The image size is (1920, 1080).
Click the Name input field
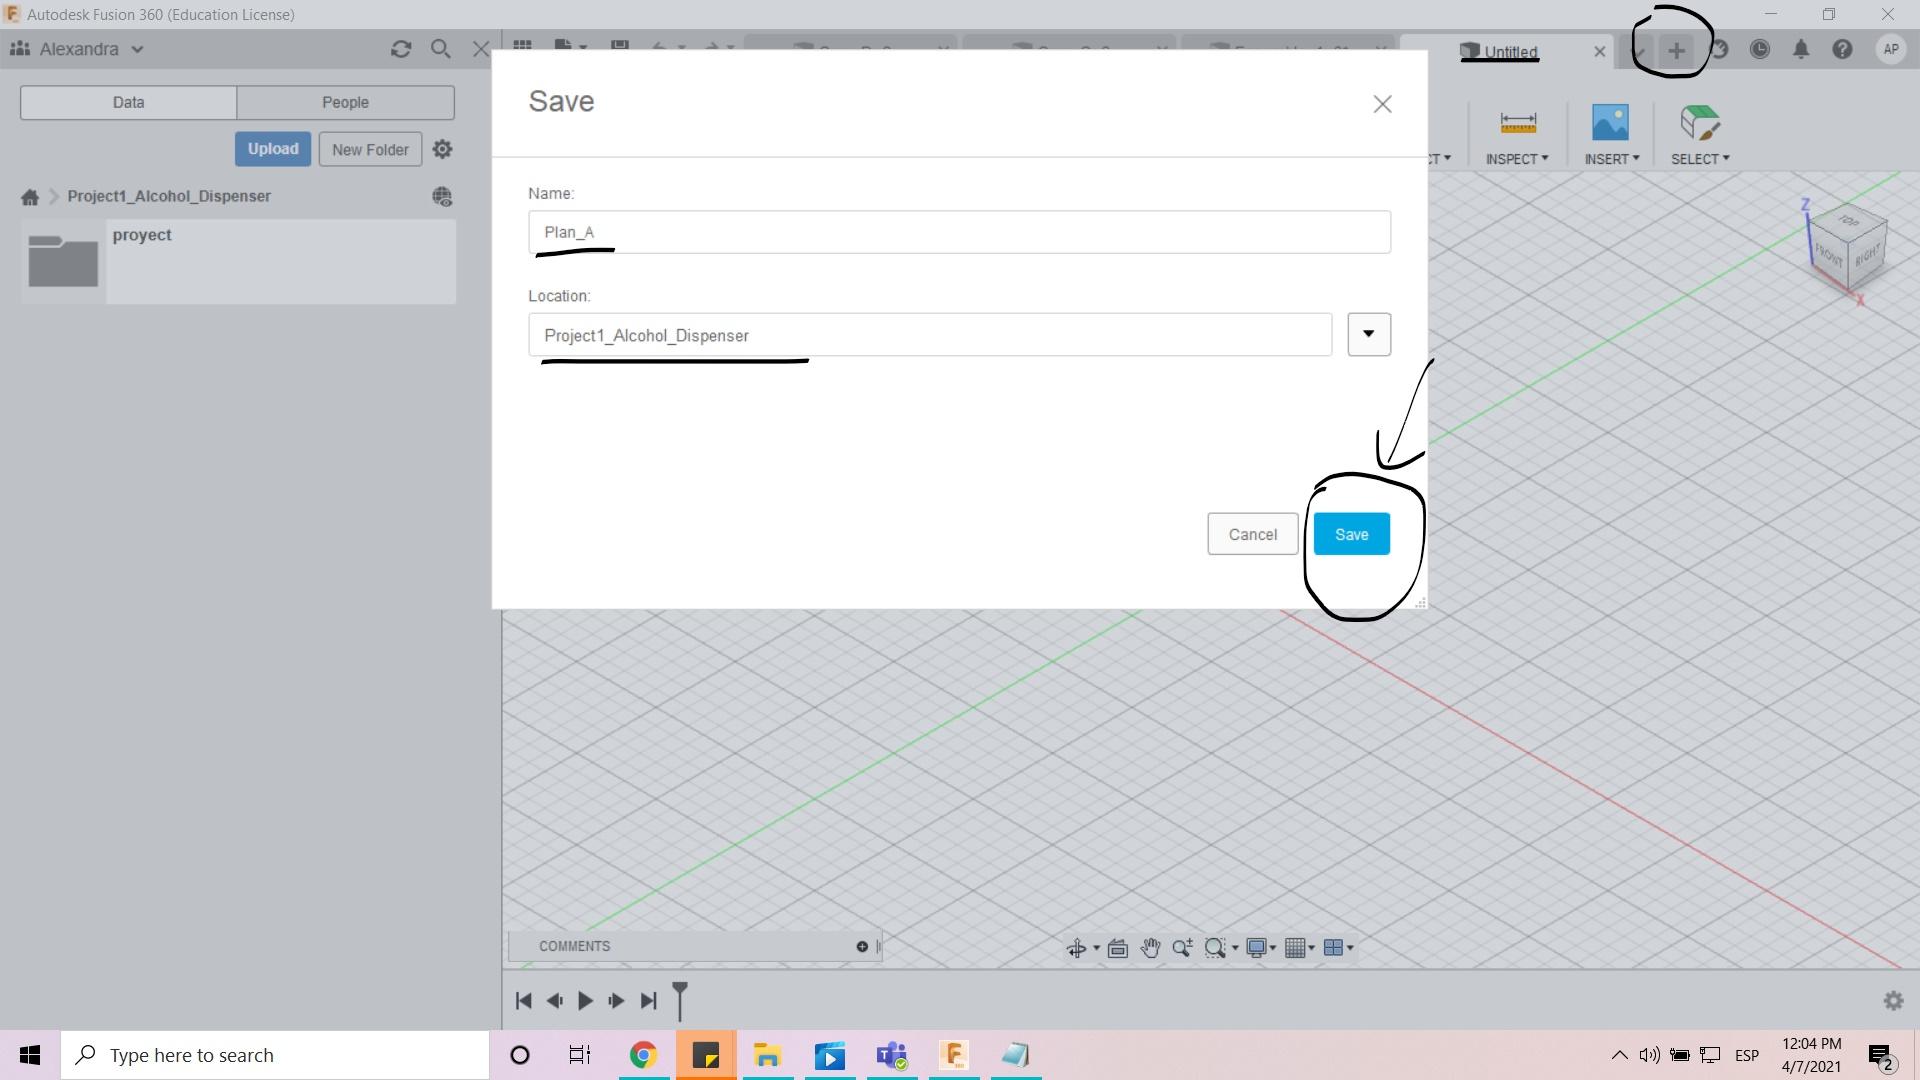click(x=958, y=232)
